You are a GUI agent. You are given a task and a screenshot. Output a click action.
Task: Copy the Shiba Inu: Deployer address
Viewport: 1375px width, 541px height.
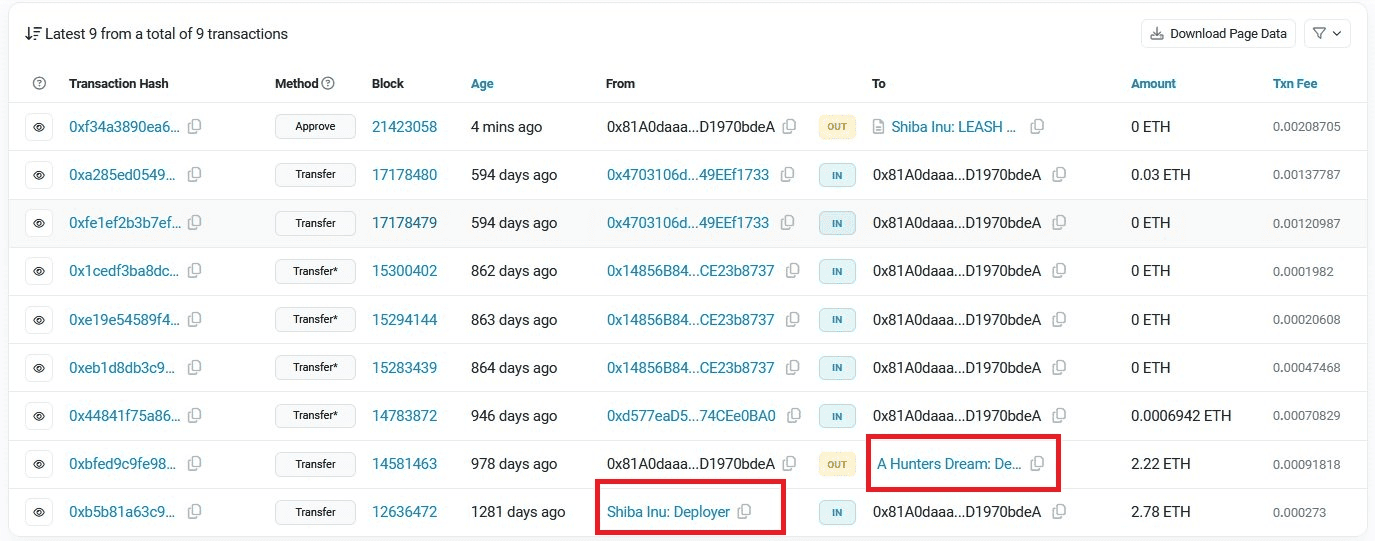[744, 512]
